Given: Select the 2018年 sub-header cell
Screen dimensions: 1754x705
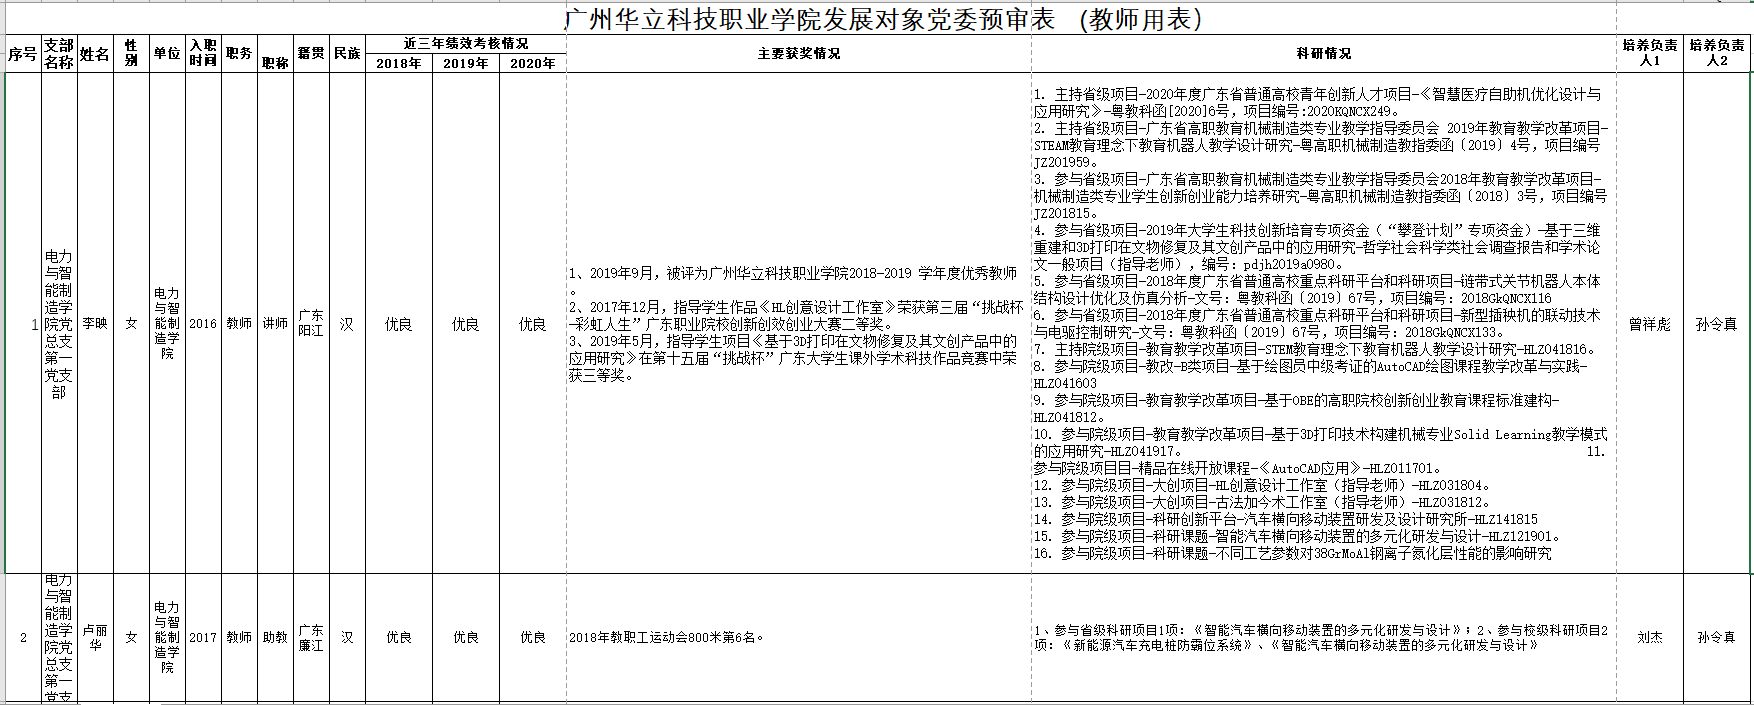Looking at the screenshot, I should tap(399, 63).
